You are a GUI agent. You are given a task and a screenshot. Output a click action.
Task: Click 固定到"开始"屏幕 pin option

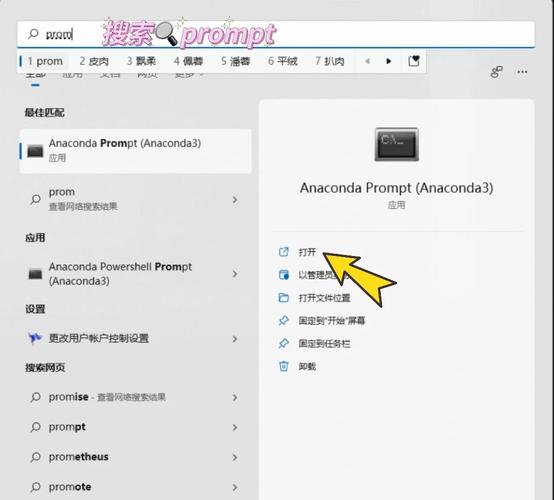click(x=331, y=320)
